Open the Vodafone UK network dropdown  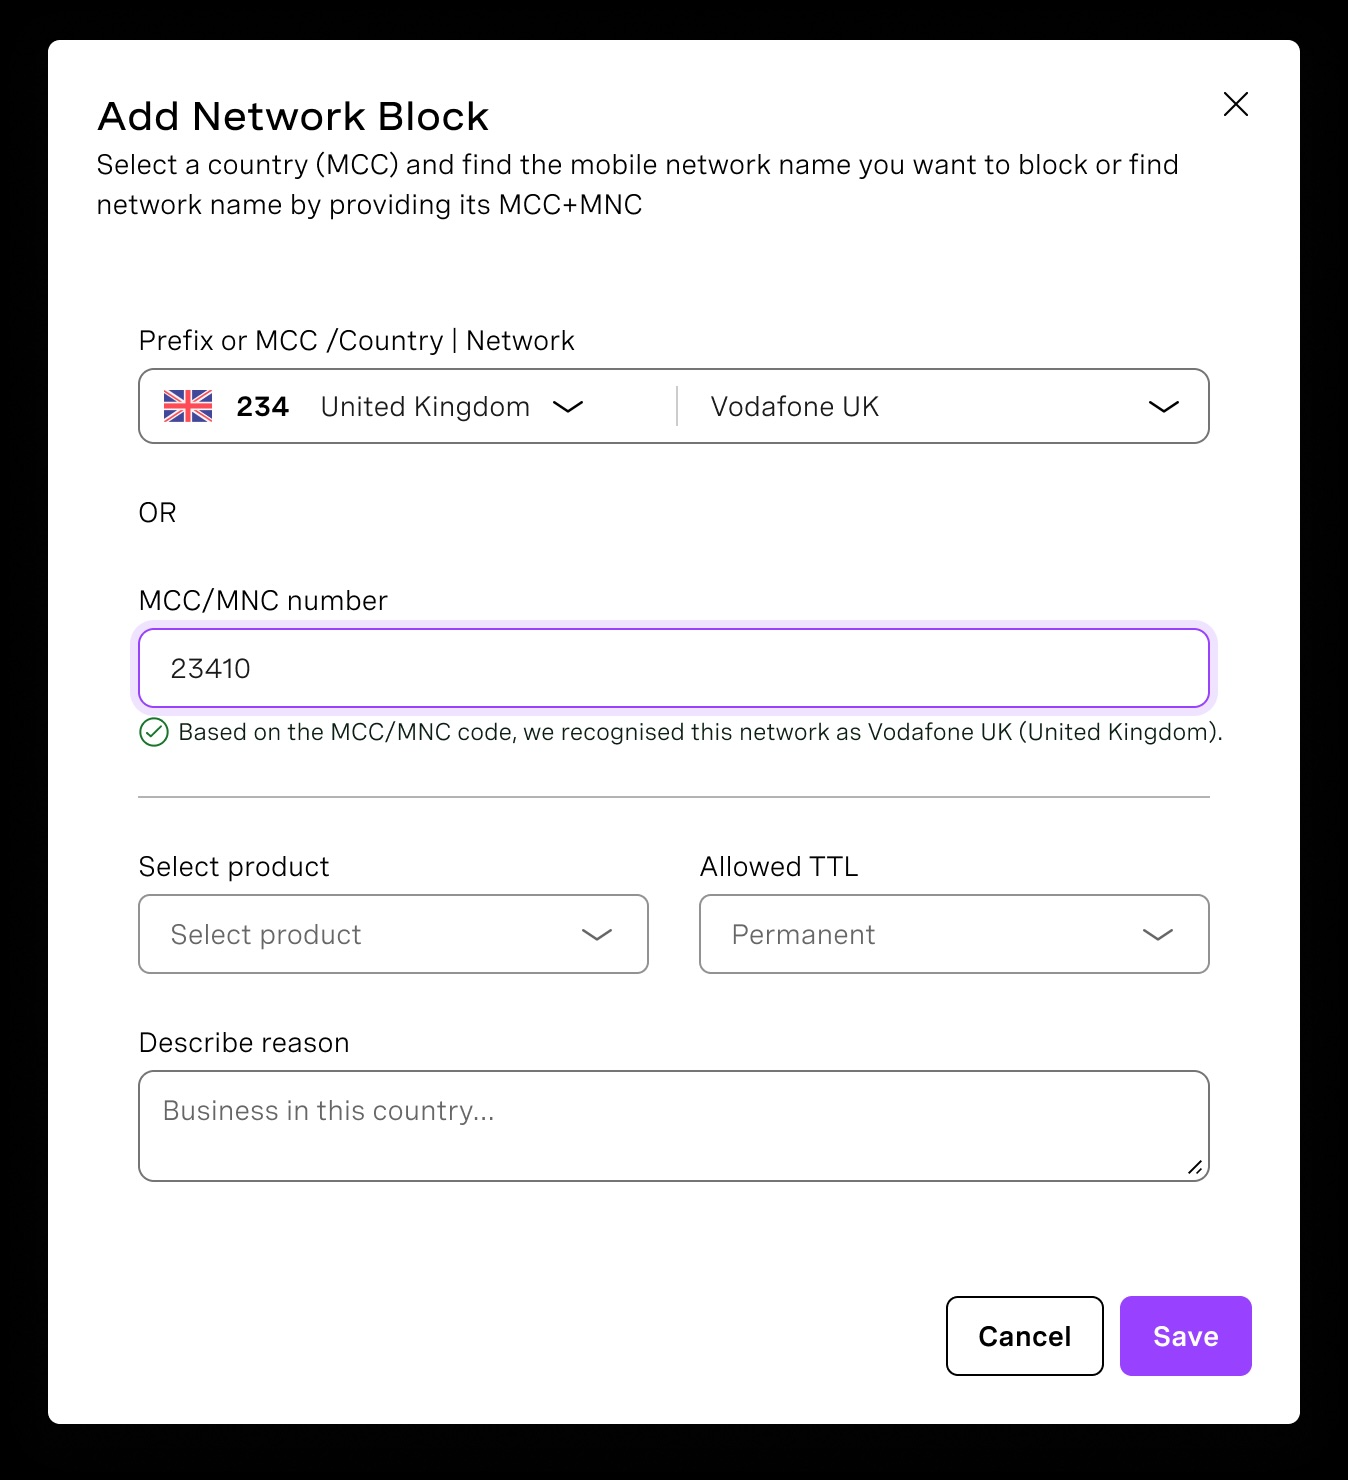tap(1161, 407)
